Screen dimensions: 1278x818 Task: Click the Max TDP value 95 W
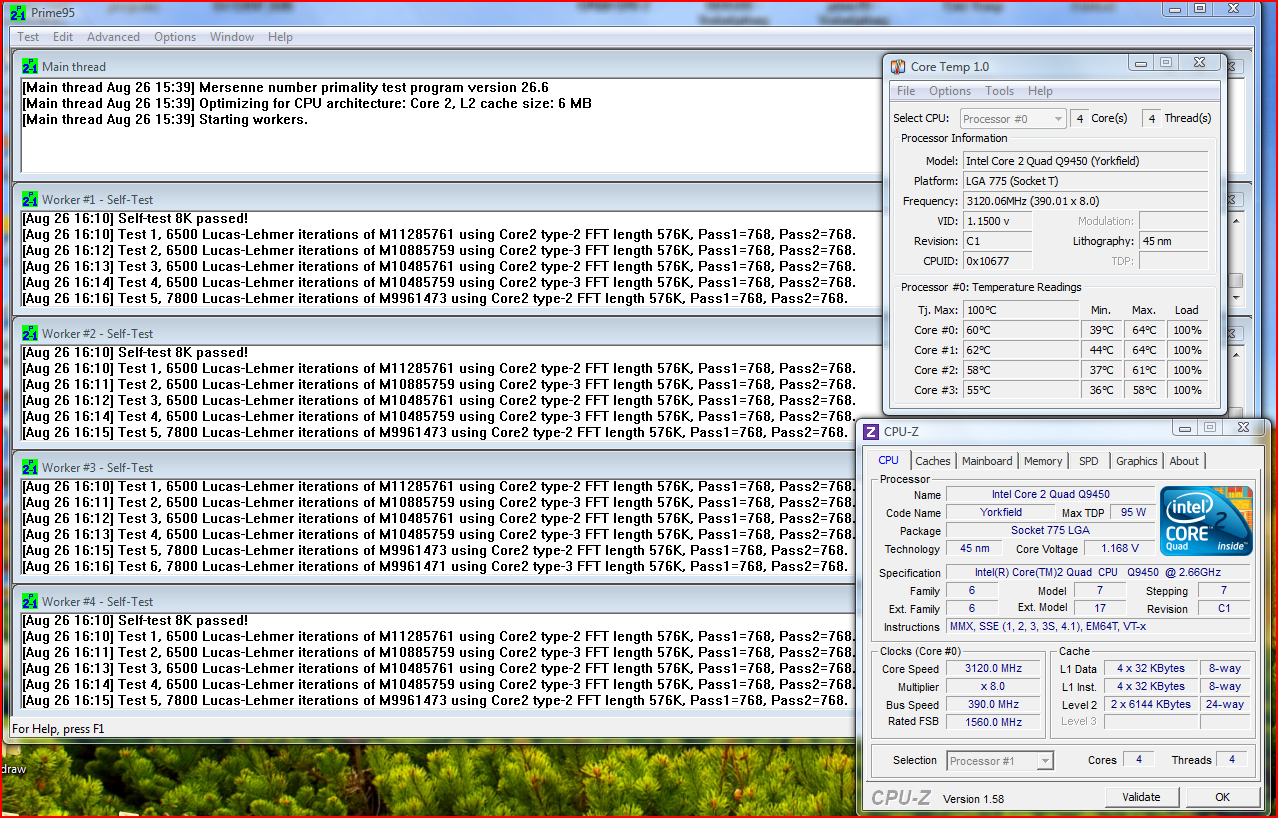(x=1134, y=512)
